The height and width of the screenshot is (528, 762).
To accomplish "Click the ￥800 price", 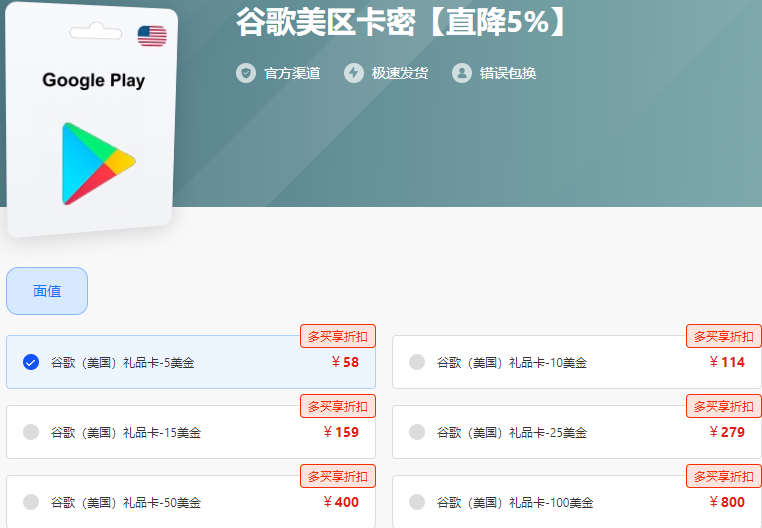I will coord(727,502).
